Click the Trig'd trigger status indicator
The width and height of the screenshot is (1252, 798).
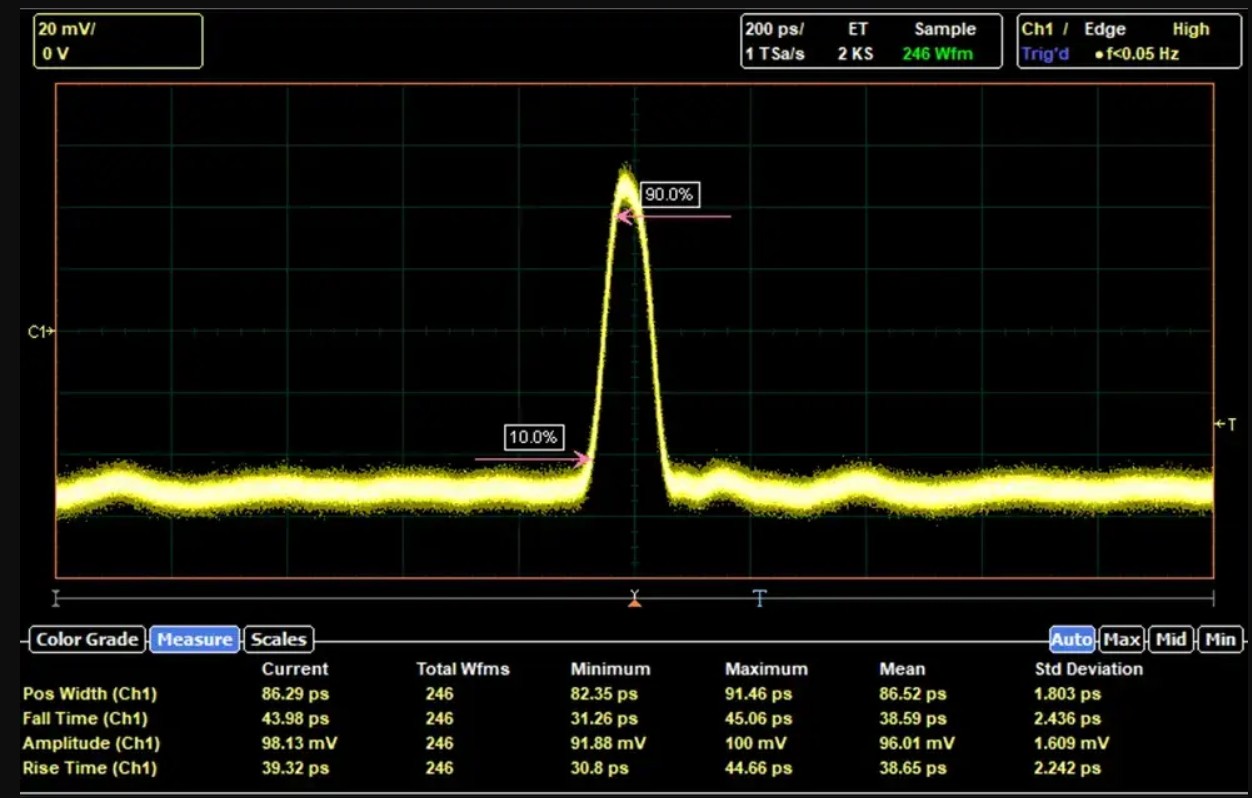tap(1046, 54)
